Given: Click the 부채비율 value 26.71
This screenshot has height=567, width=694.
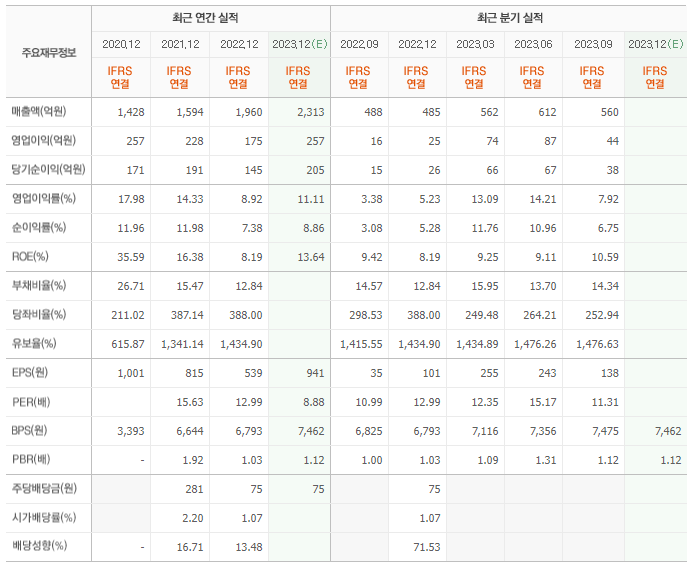Looking at the screenshot, I should click(131, 286).
